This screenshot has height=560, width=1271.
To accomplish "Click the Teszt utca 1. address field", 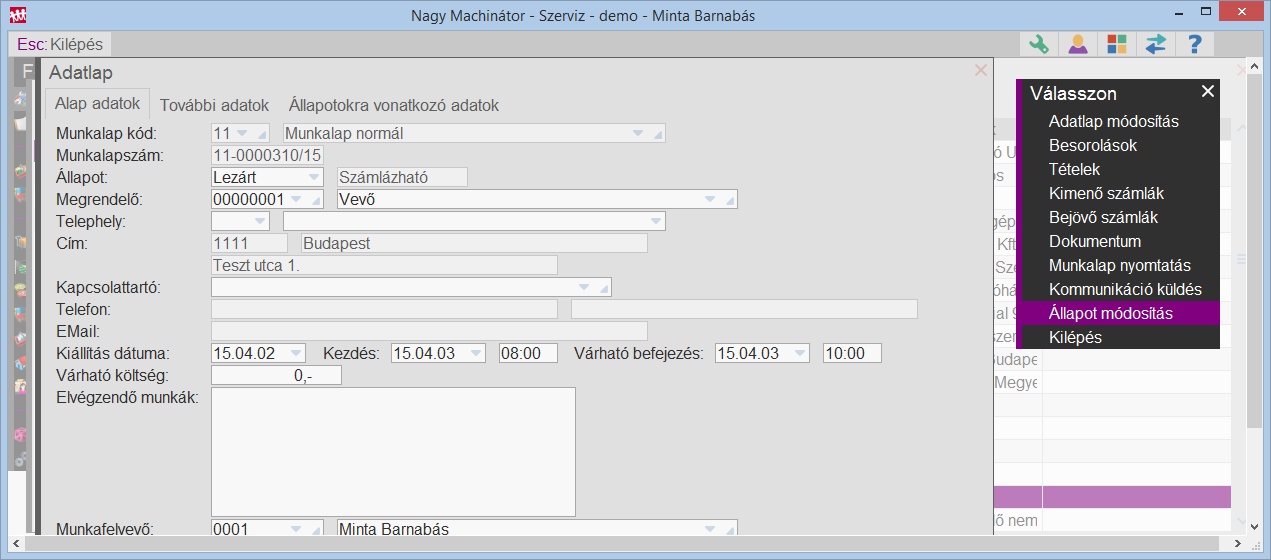I will (384, 265).
